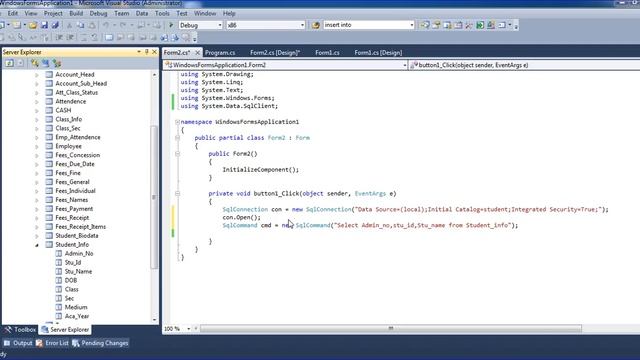Open the Data menu
Viewport: 640px width, 360px height.
[x=142, y=13]
